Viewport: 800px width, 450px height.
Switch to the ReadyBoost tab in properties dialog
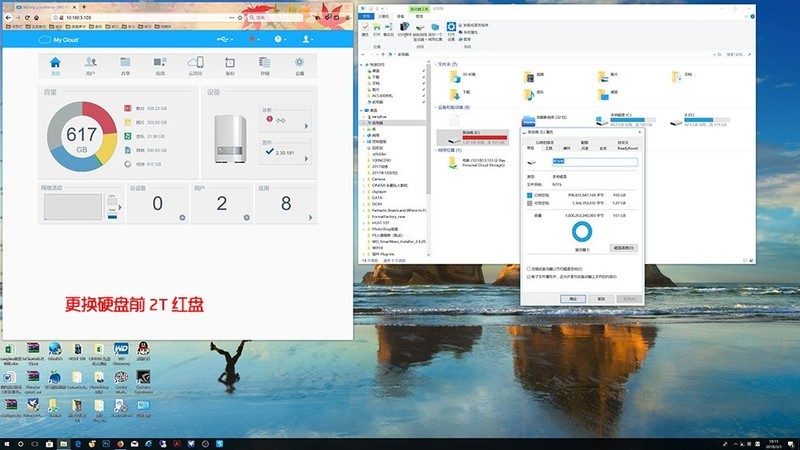click(x=627, y=146)
